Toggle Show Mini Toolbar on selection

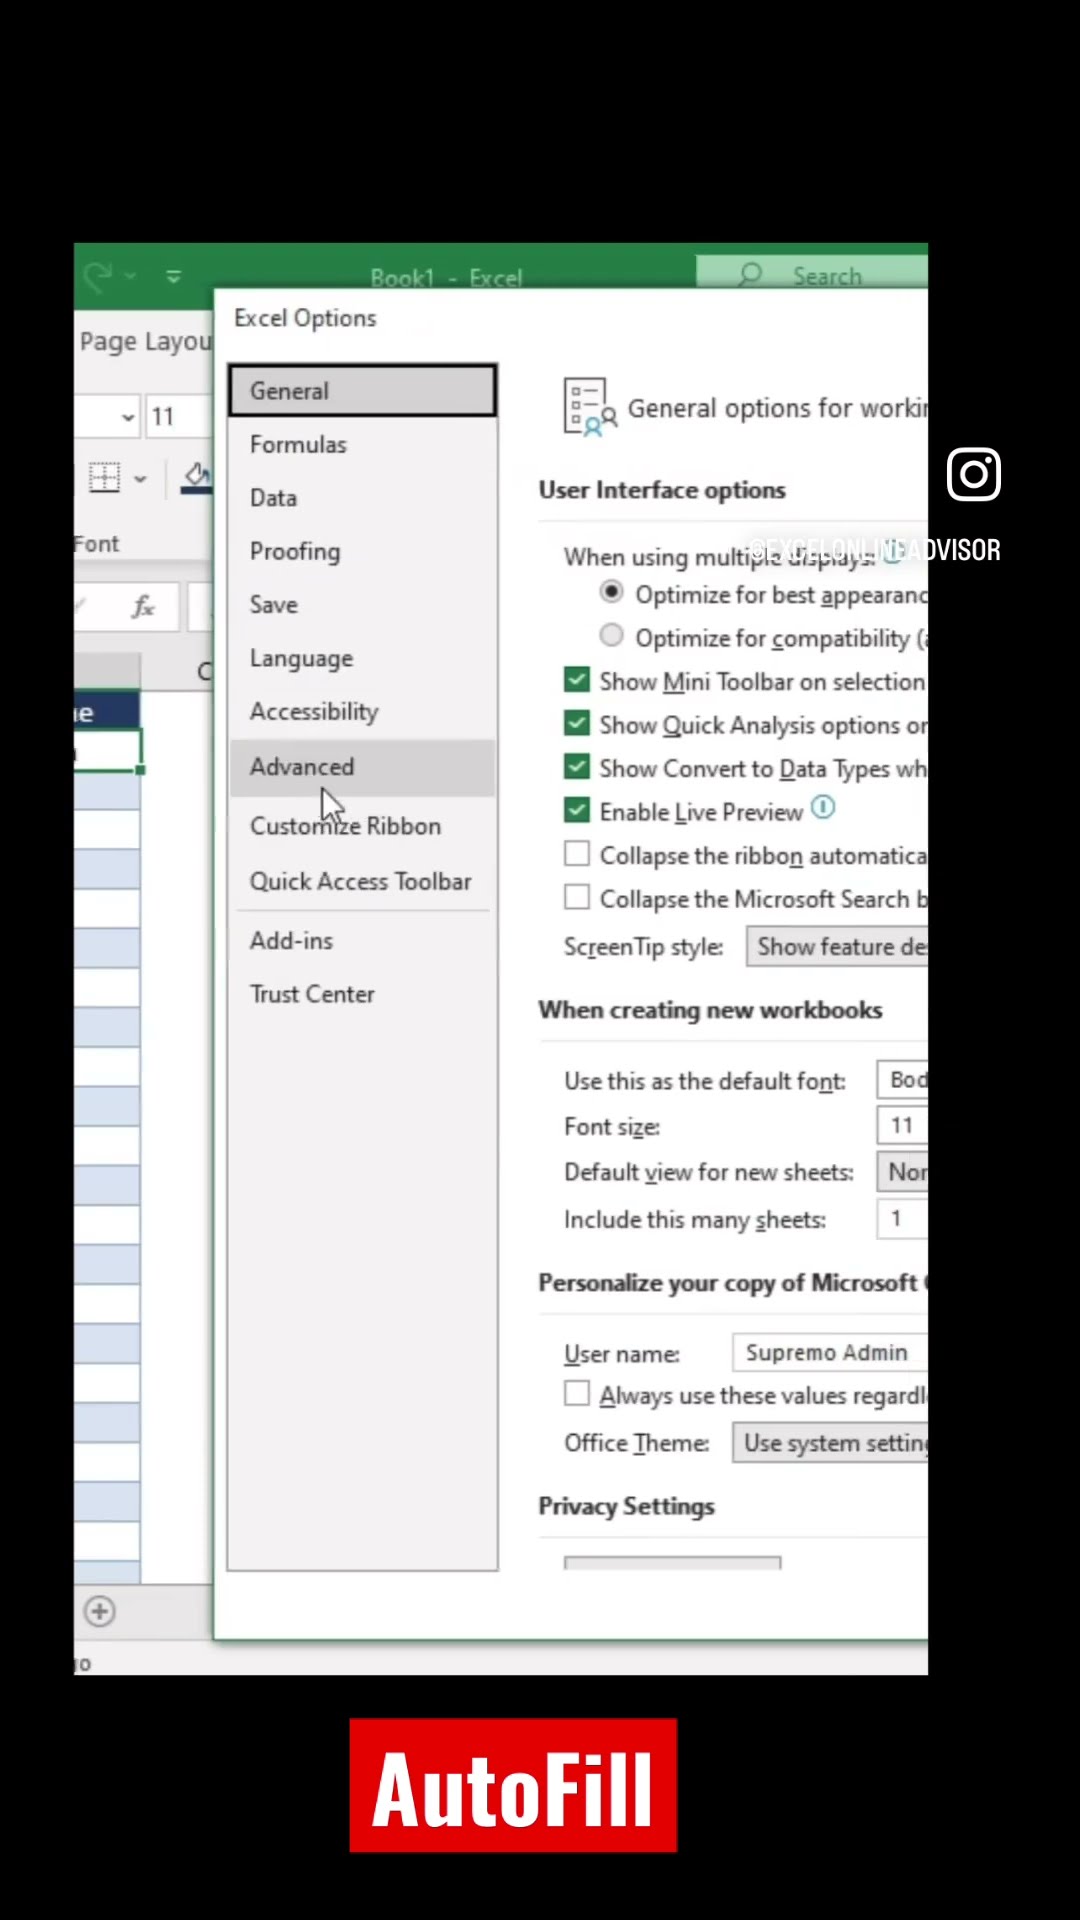(577, 680)
